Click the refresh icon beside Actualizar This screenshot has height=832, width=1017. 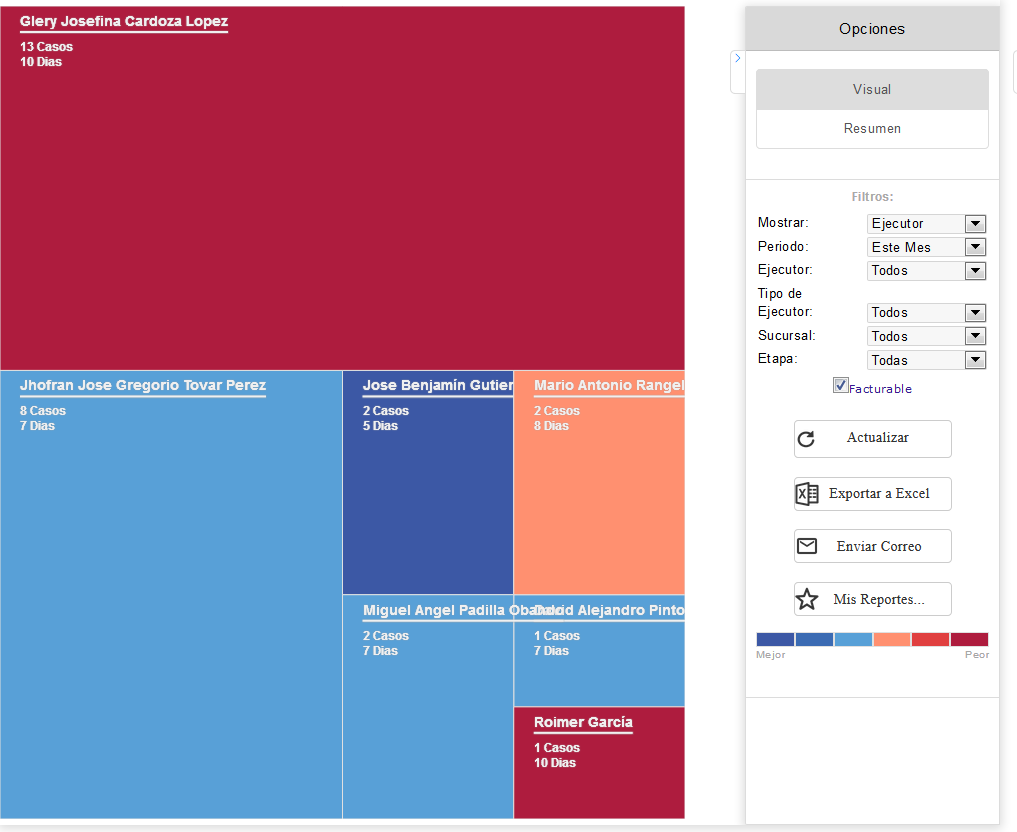(x=806, y=439)
